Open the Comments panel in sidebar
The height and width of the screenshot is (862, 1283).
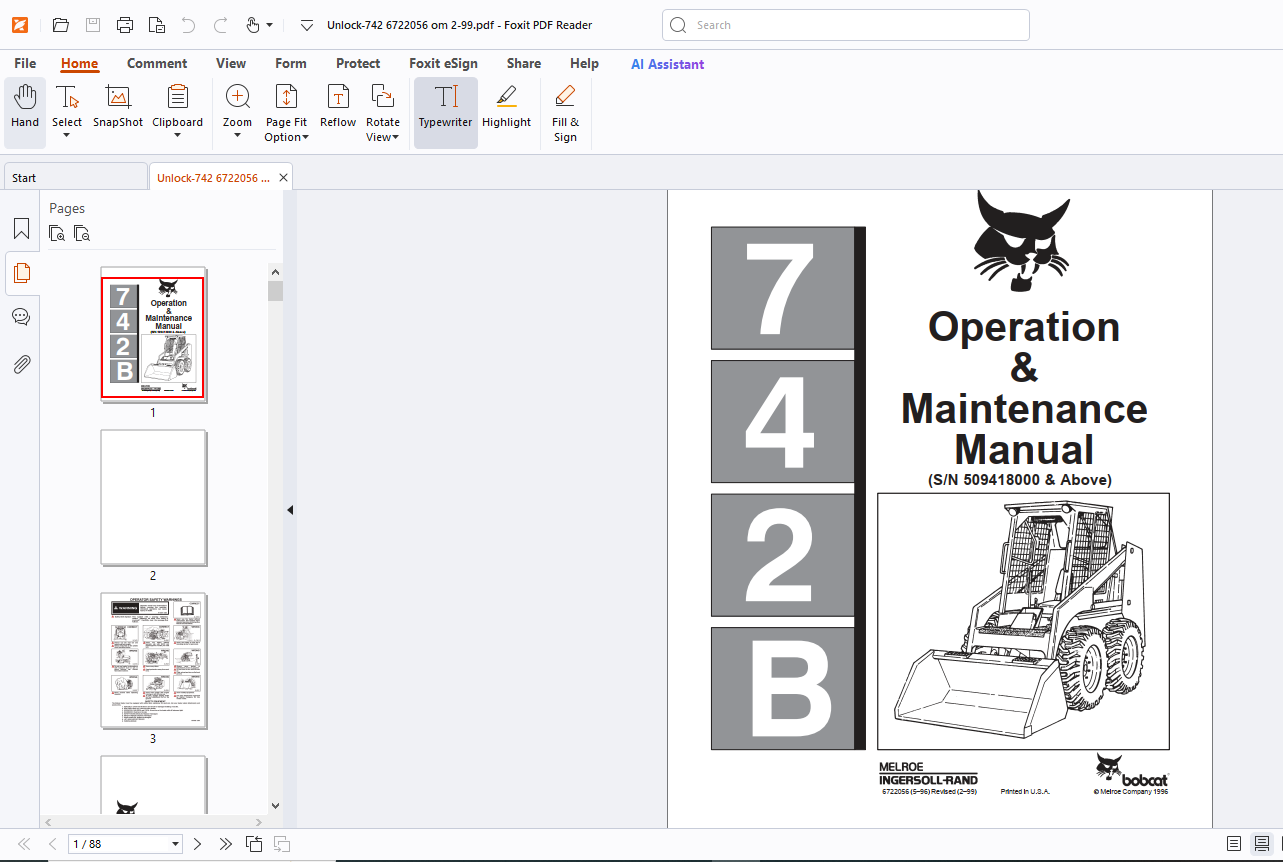(21, 317)
